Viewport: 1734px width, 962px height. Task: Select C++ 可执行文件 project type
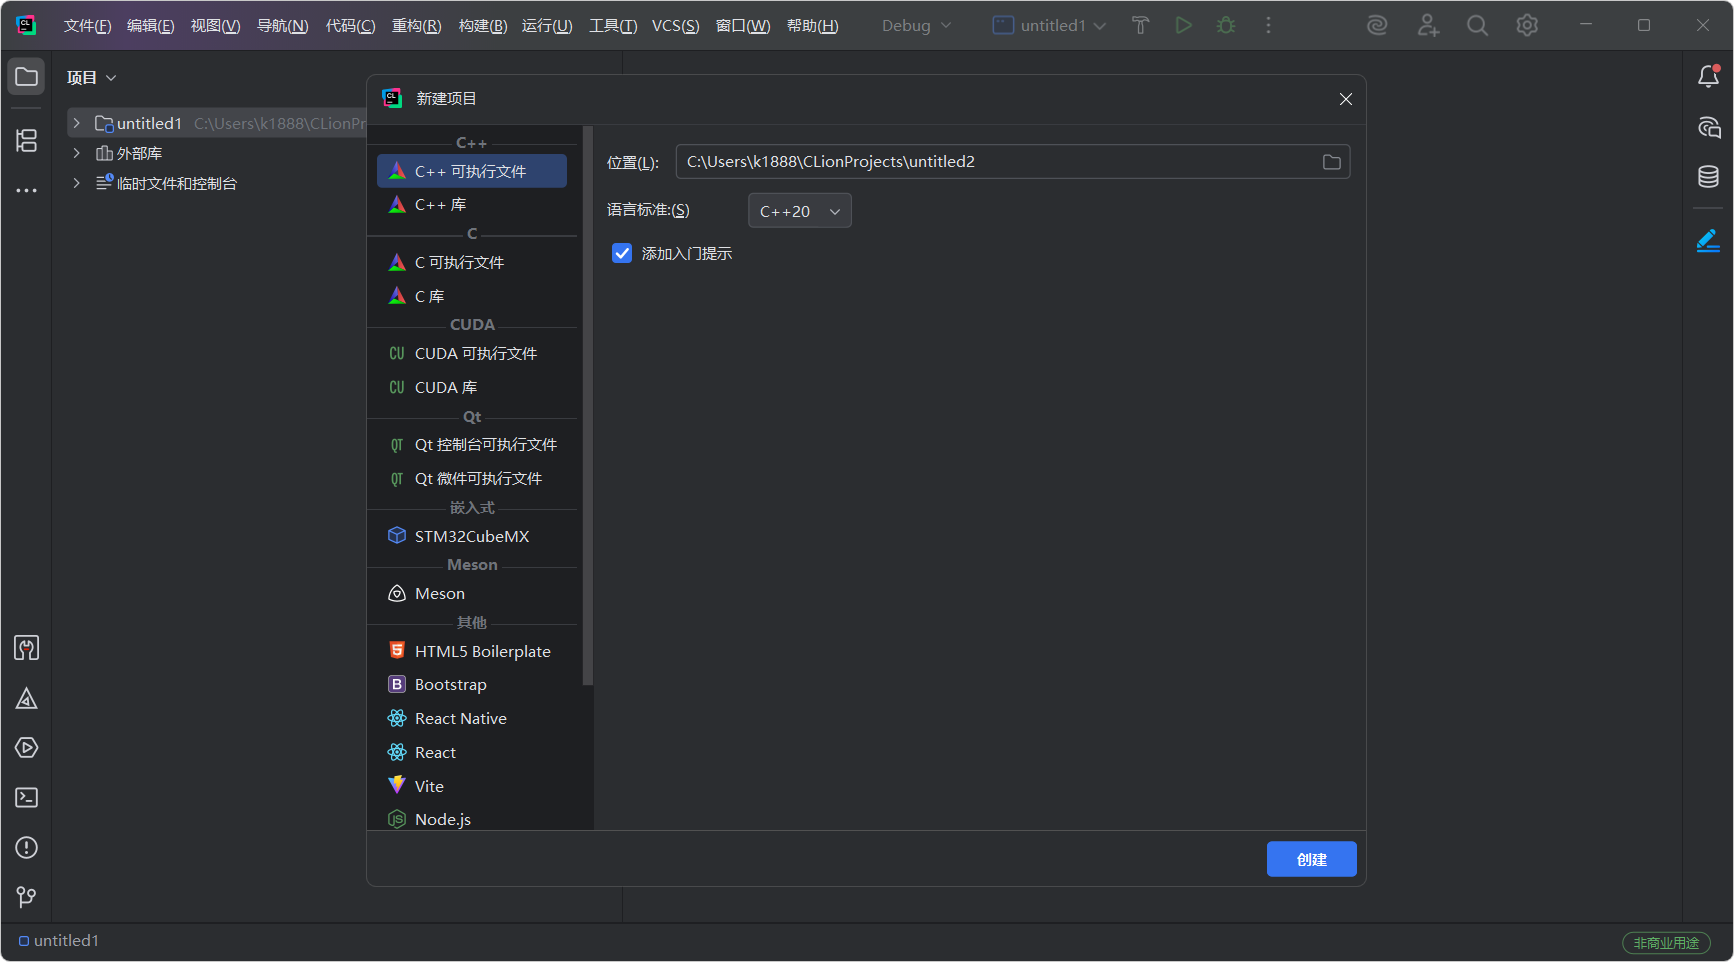coord(472,171)
